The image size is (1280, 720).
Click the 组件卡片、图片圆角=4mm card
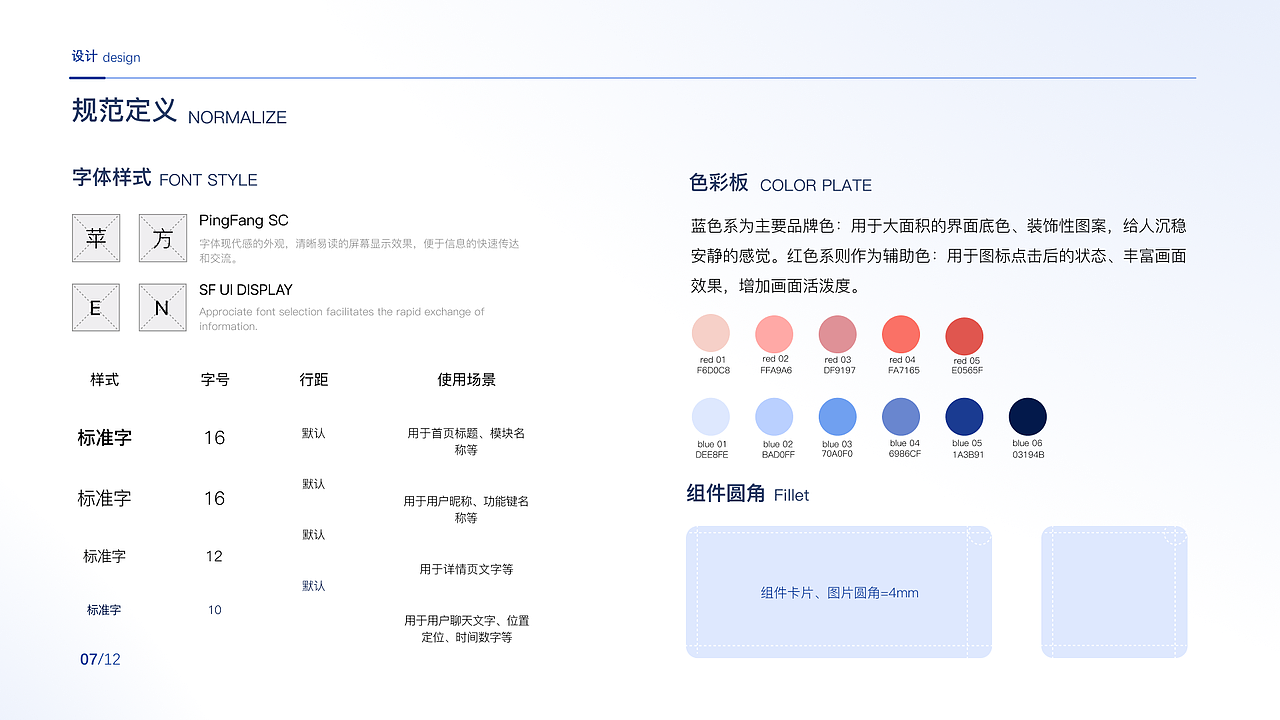(839, 592)
